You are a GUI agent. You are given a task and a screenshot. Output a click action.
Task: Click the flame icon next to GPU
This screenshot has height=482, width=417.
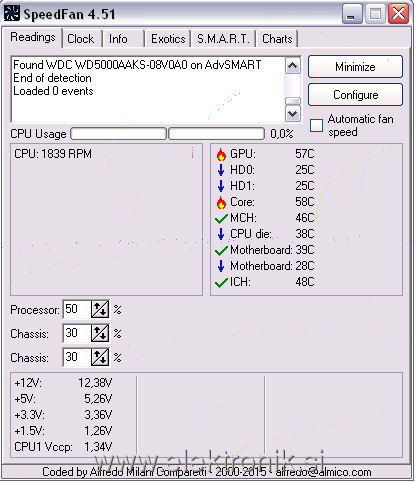pyautogui.click(x=221, y=154)
